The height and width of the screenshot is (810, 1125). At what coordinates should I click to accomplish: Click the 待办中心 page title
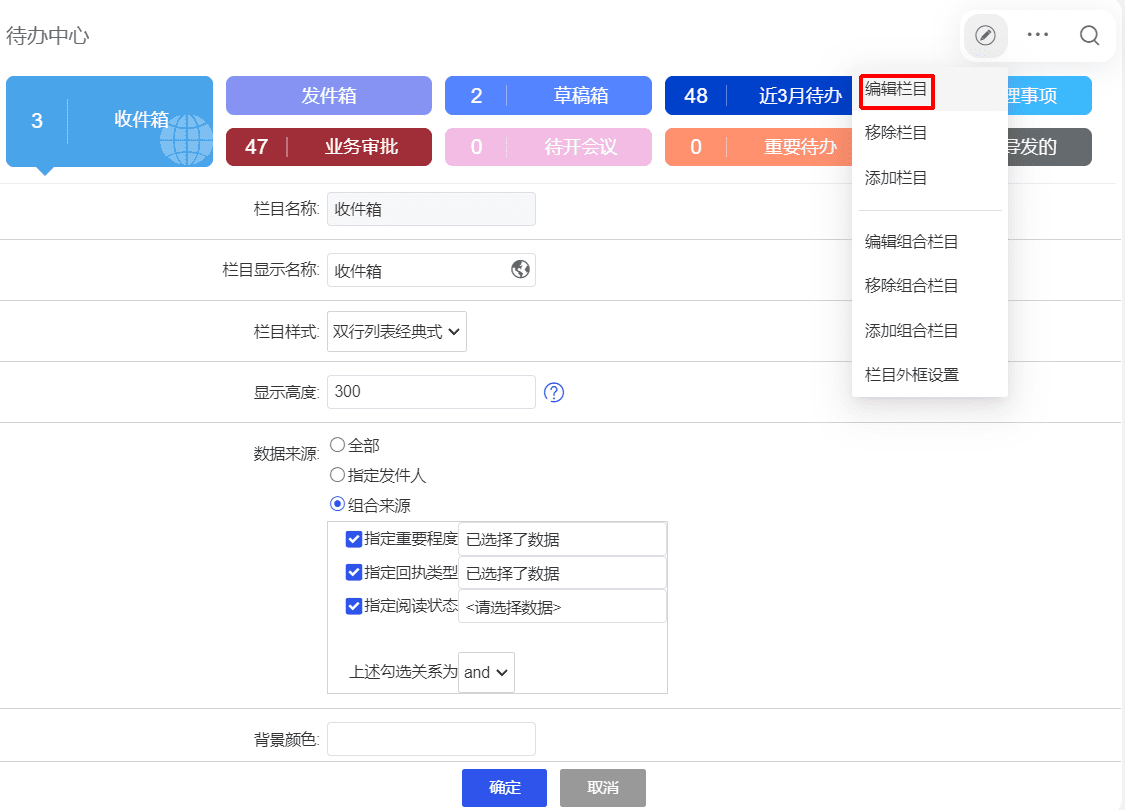pos(47,36)
